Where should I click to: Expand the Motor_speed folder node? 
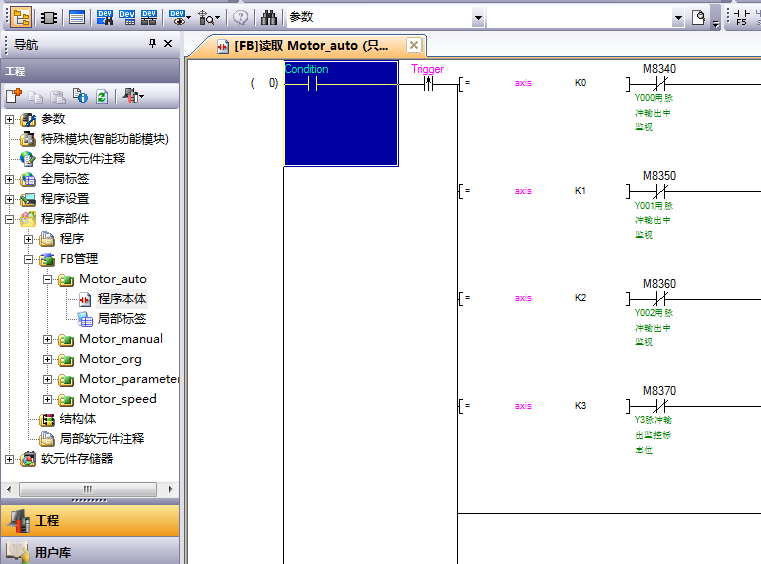(x=48, y=399)
